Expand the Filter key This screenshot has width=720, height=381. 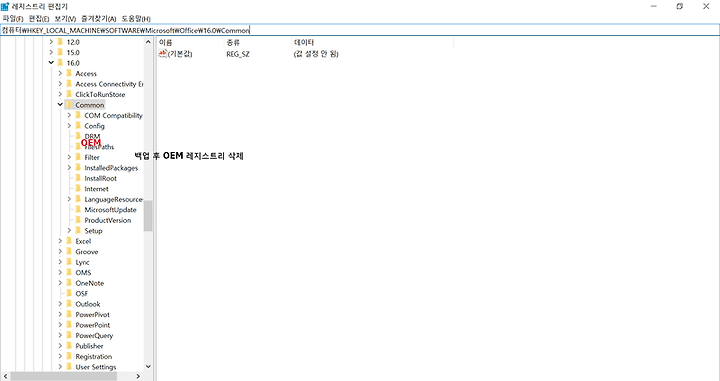pyautogui.click(x=69, y=157)
